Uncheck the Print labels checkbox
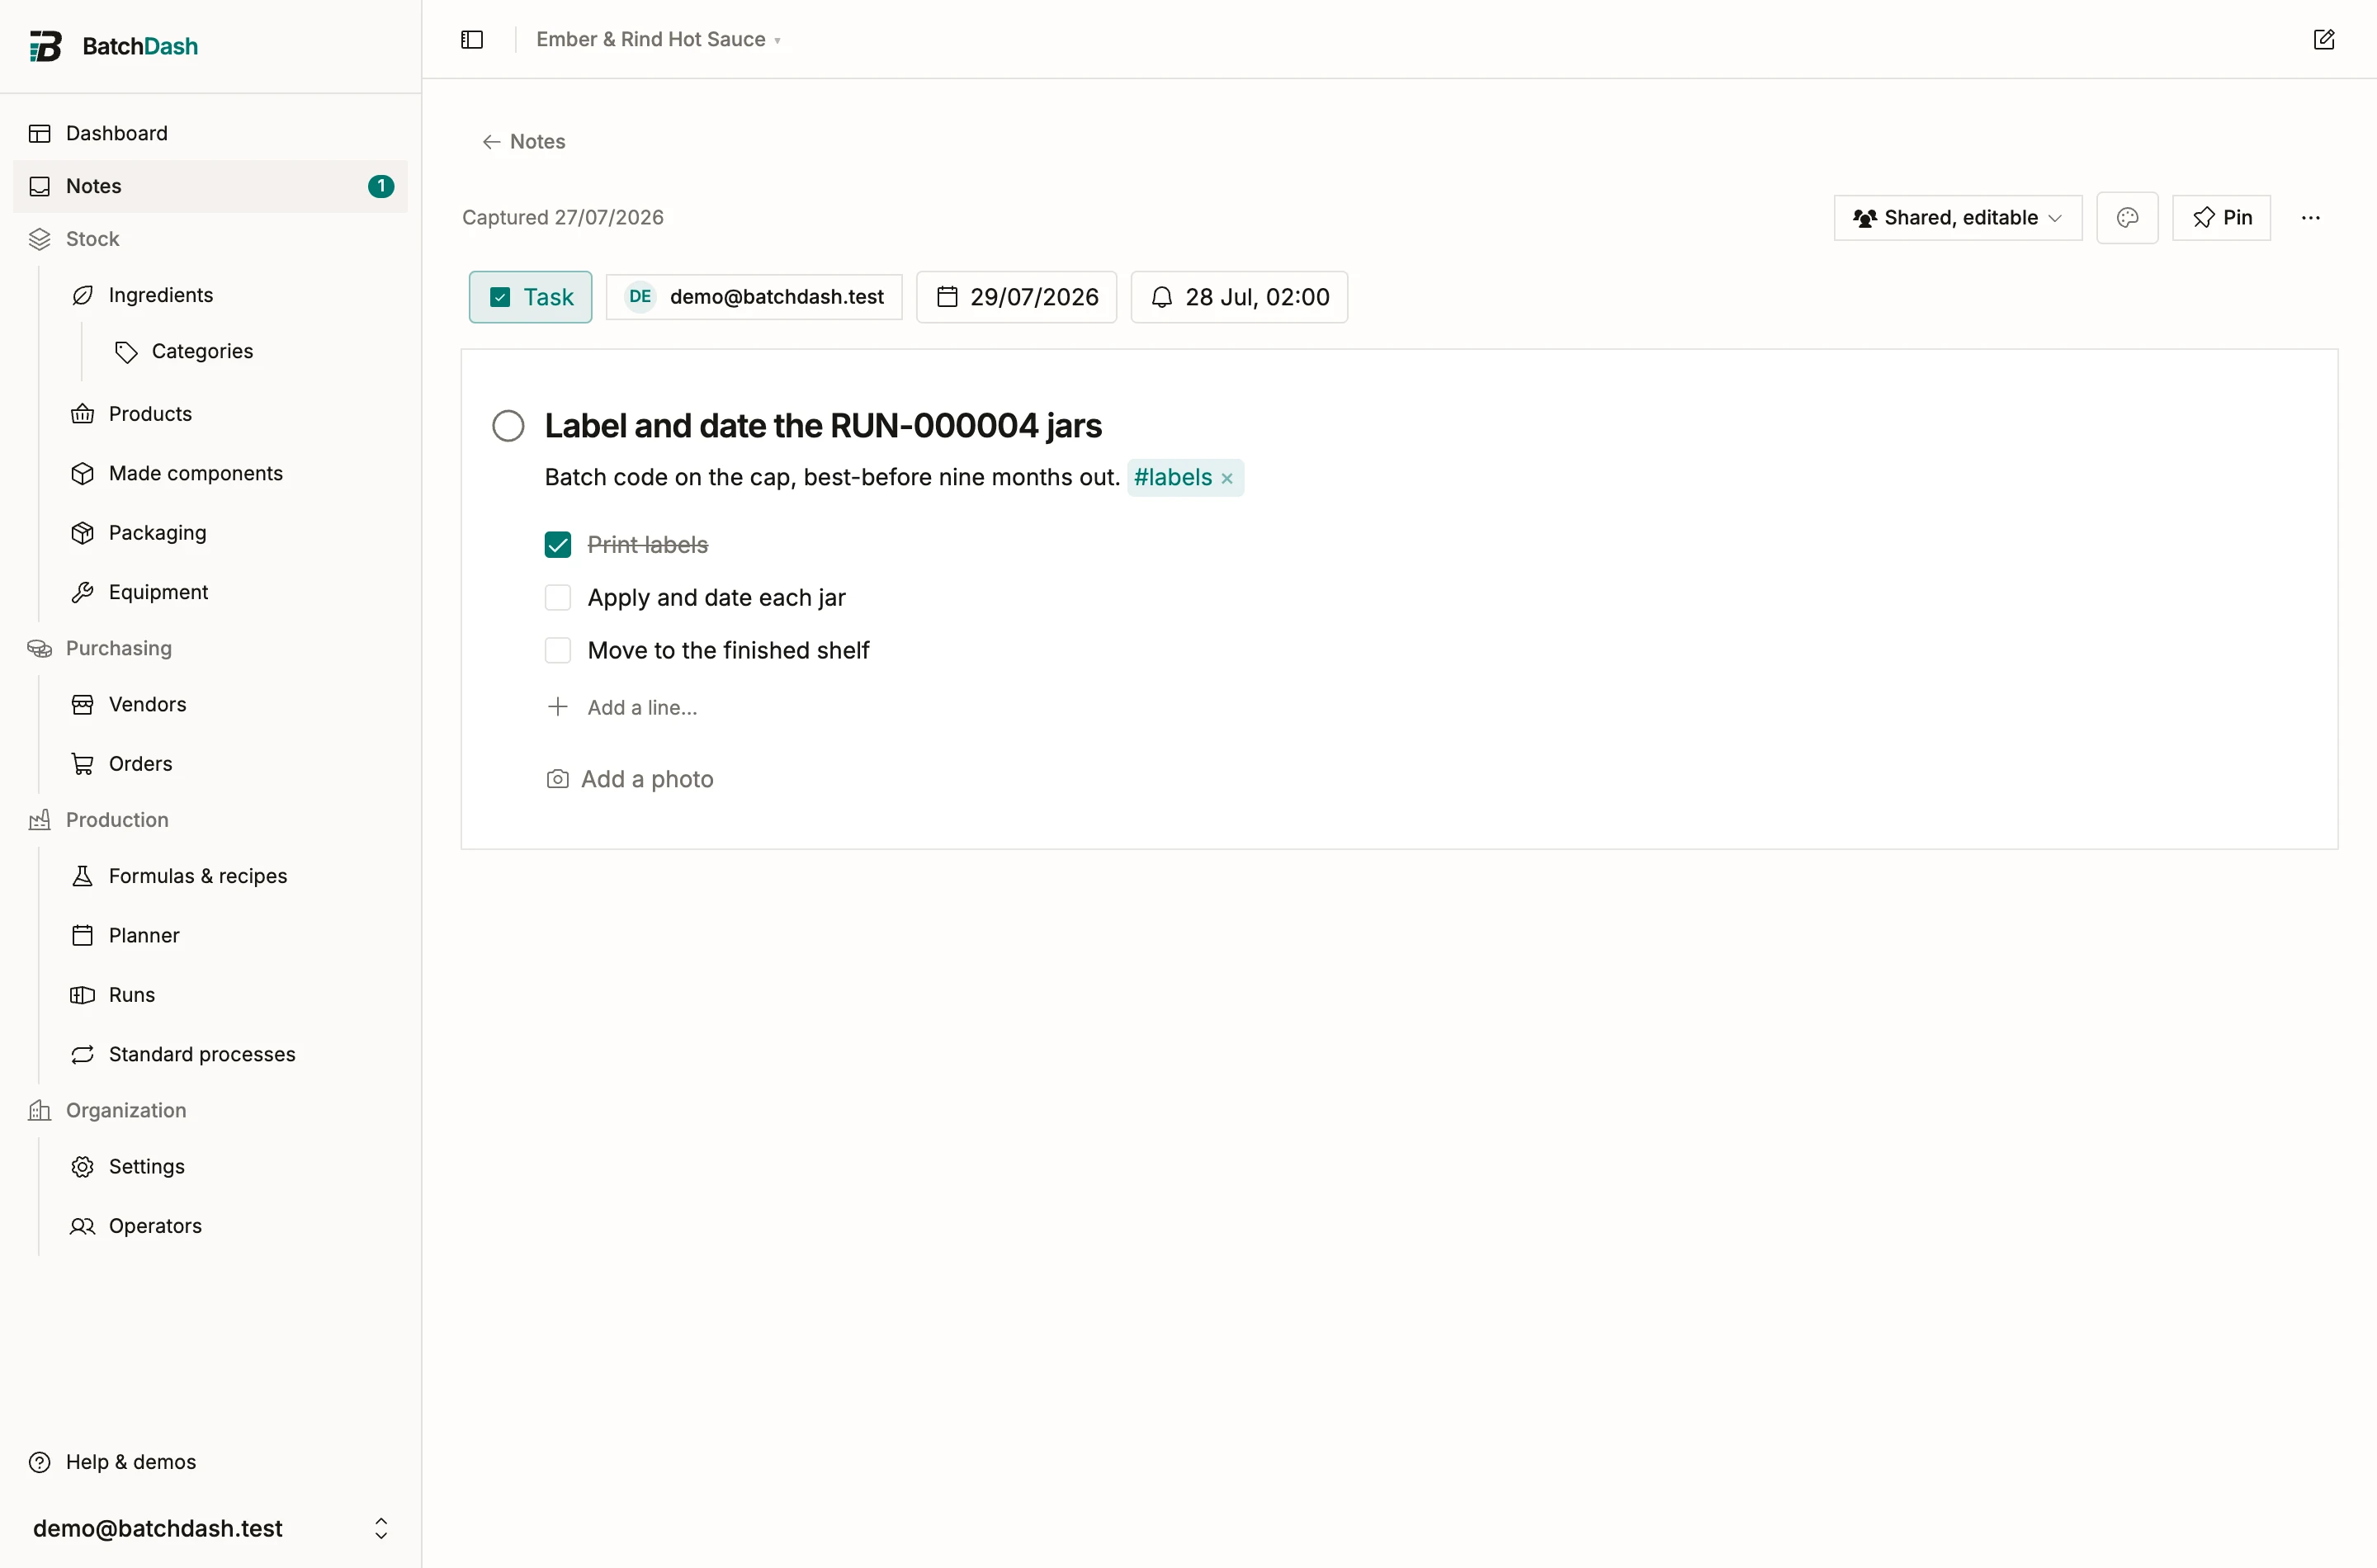2377x1568 pixels. 558,545
